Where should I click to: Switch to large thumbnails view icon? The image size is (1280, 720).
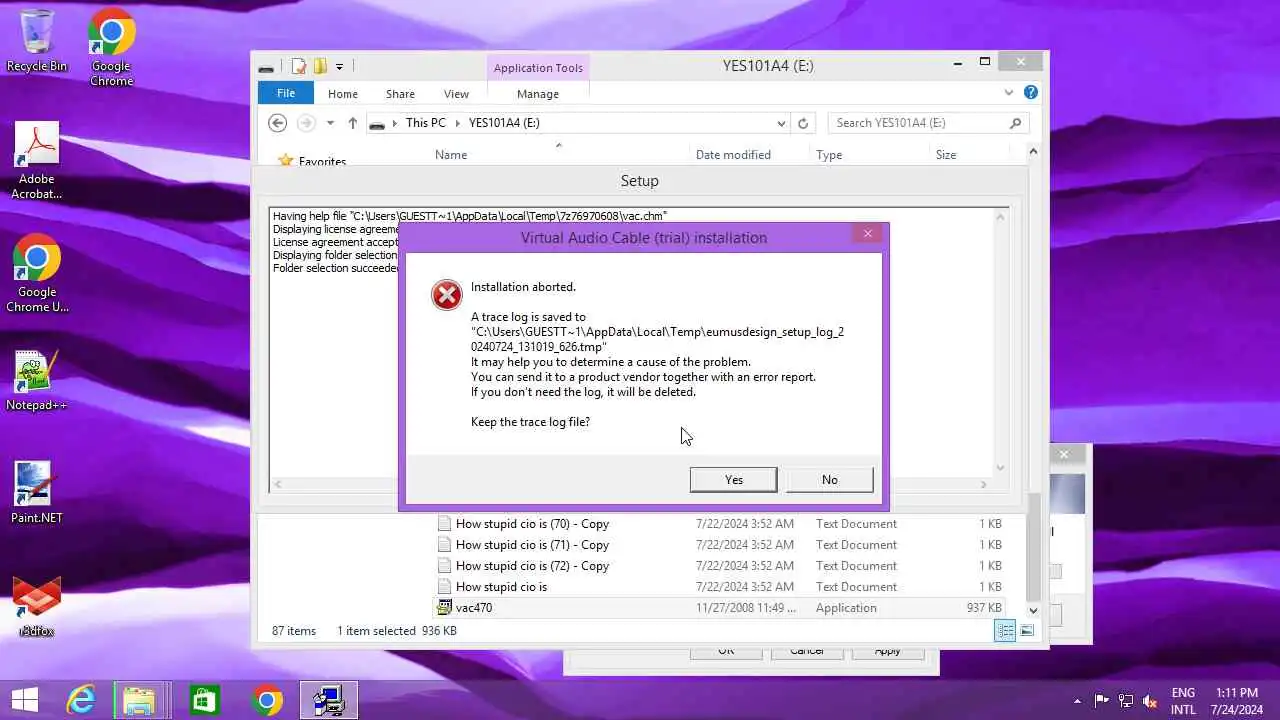click(x=1027, y=631)
